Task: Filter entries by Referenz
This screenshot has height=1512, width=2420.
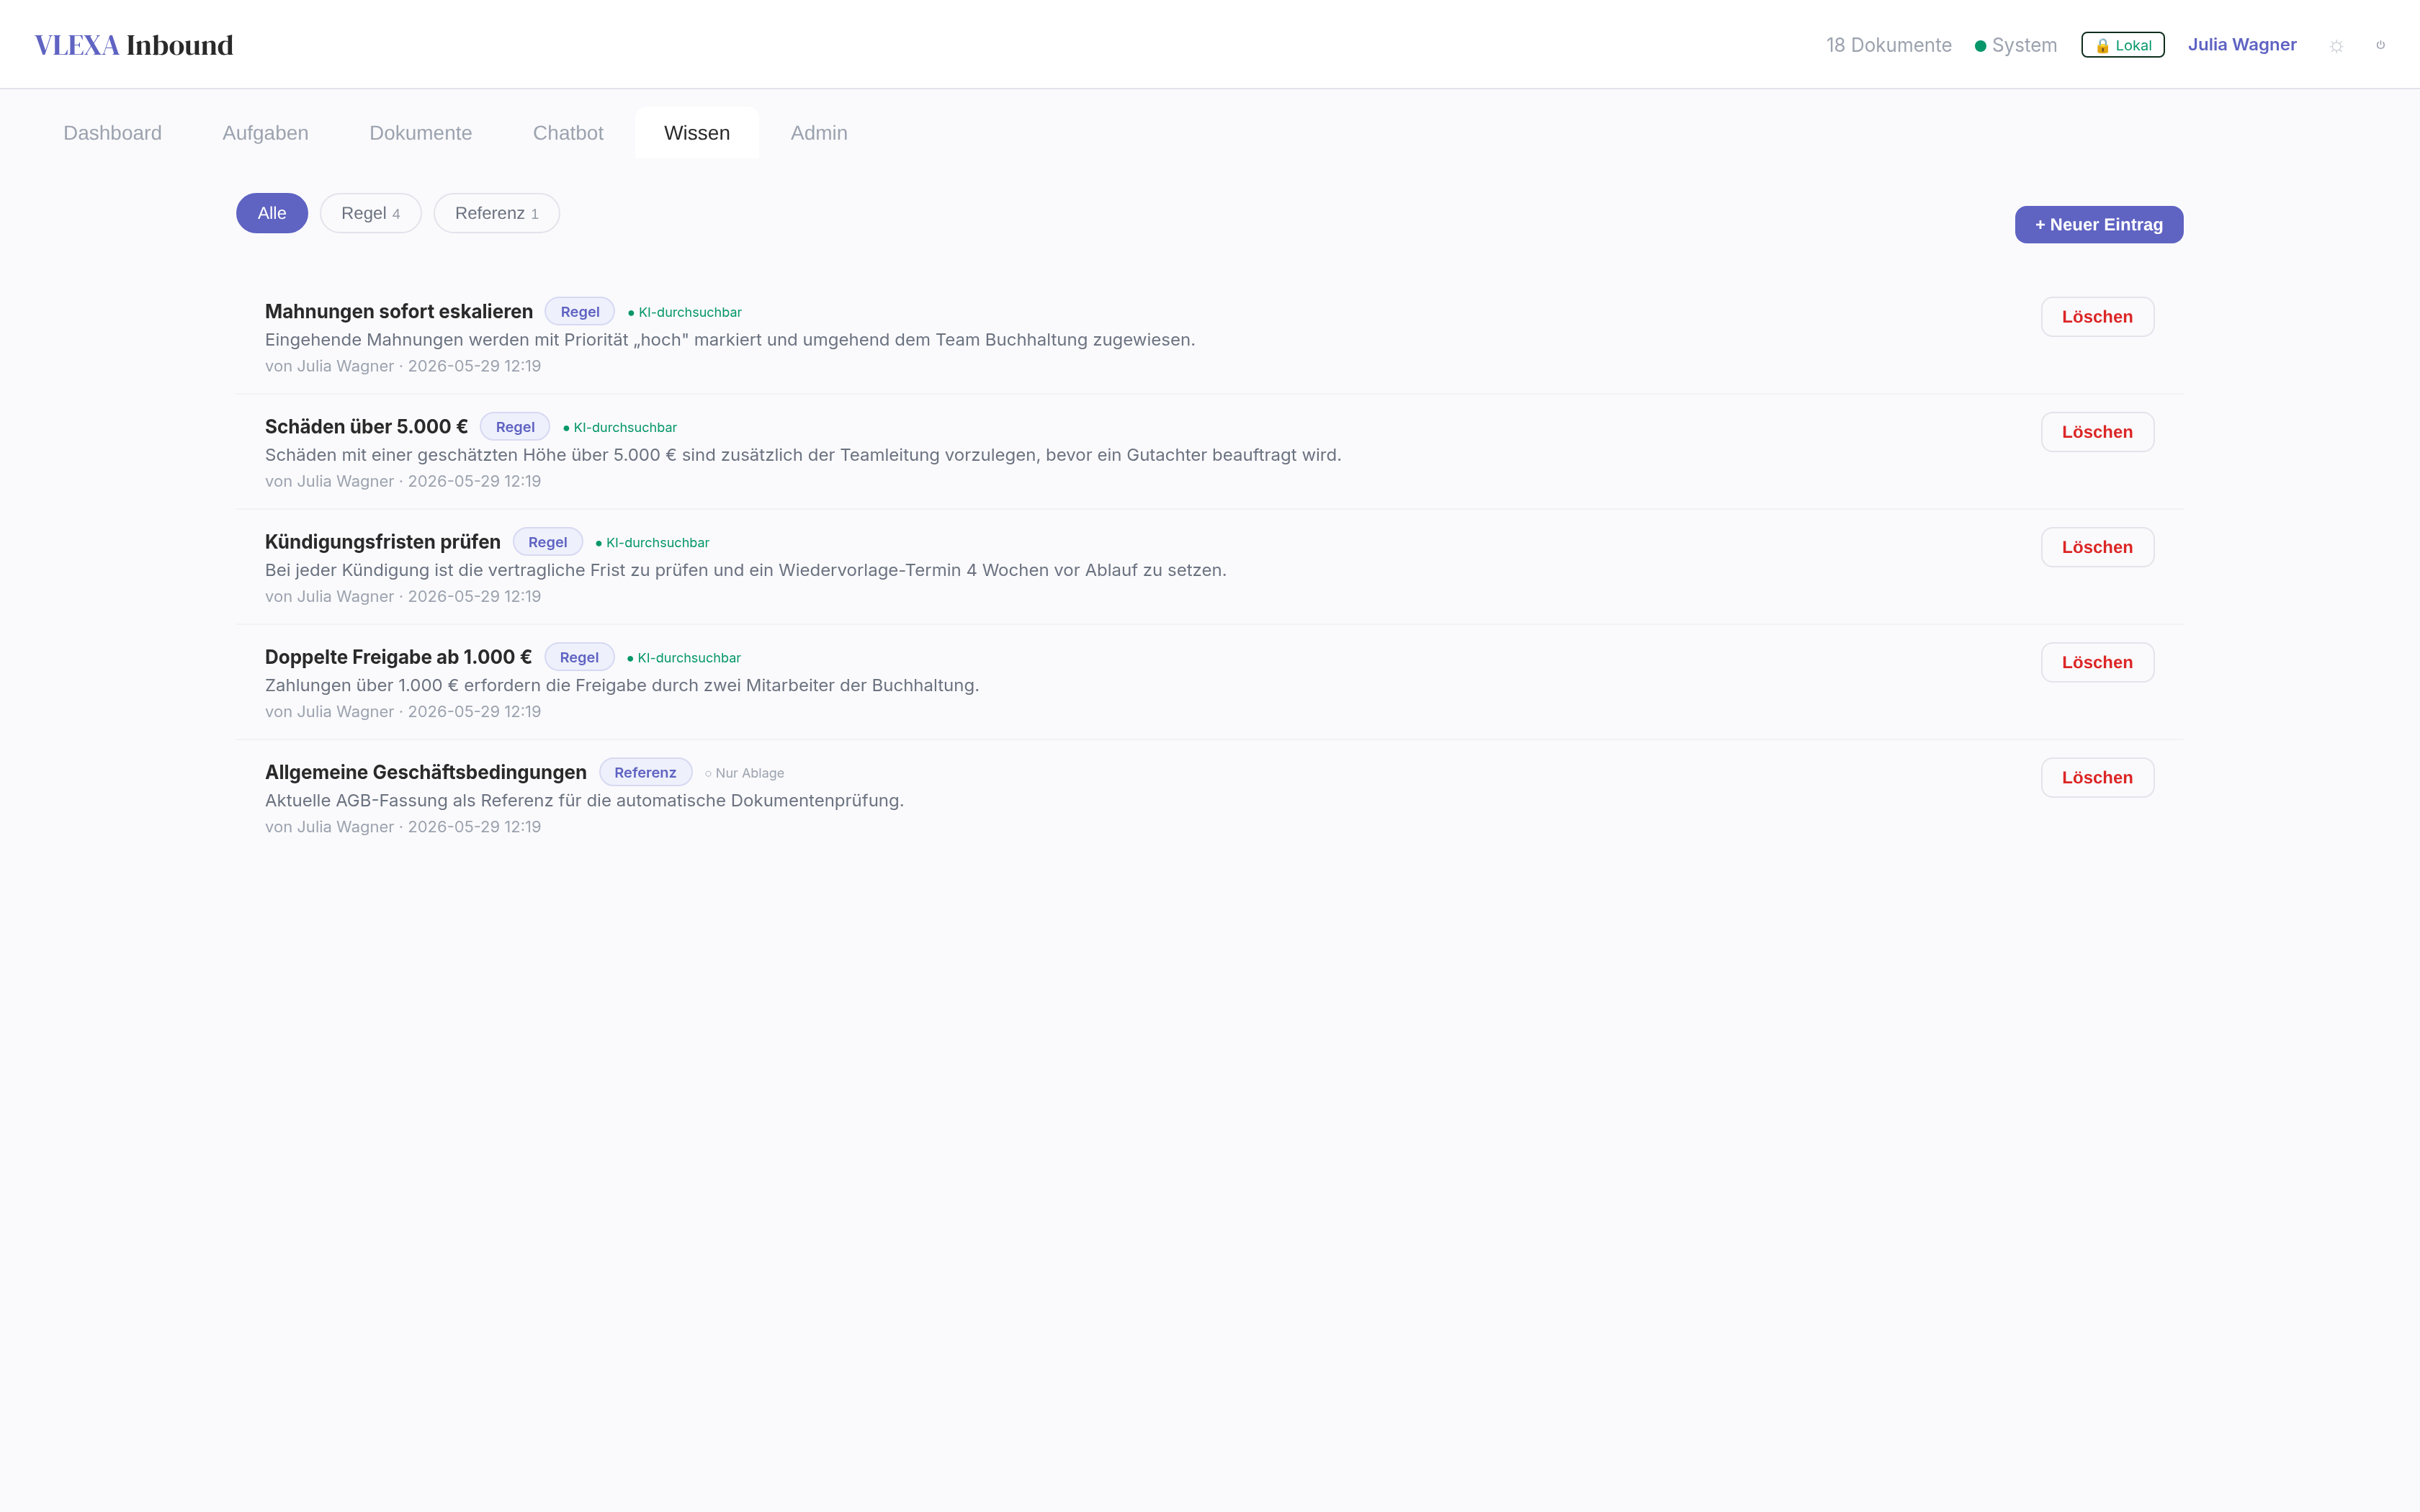Action: (x=496, y=213)
